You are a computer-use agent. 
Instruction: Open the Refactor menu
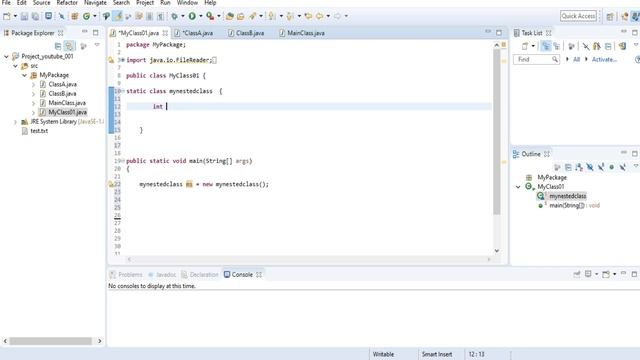click(67, 3)
